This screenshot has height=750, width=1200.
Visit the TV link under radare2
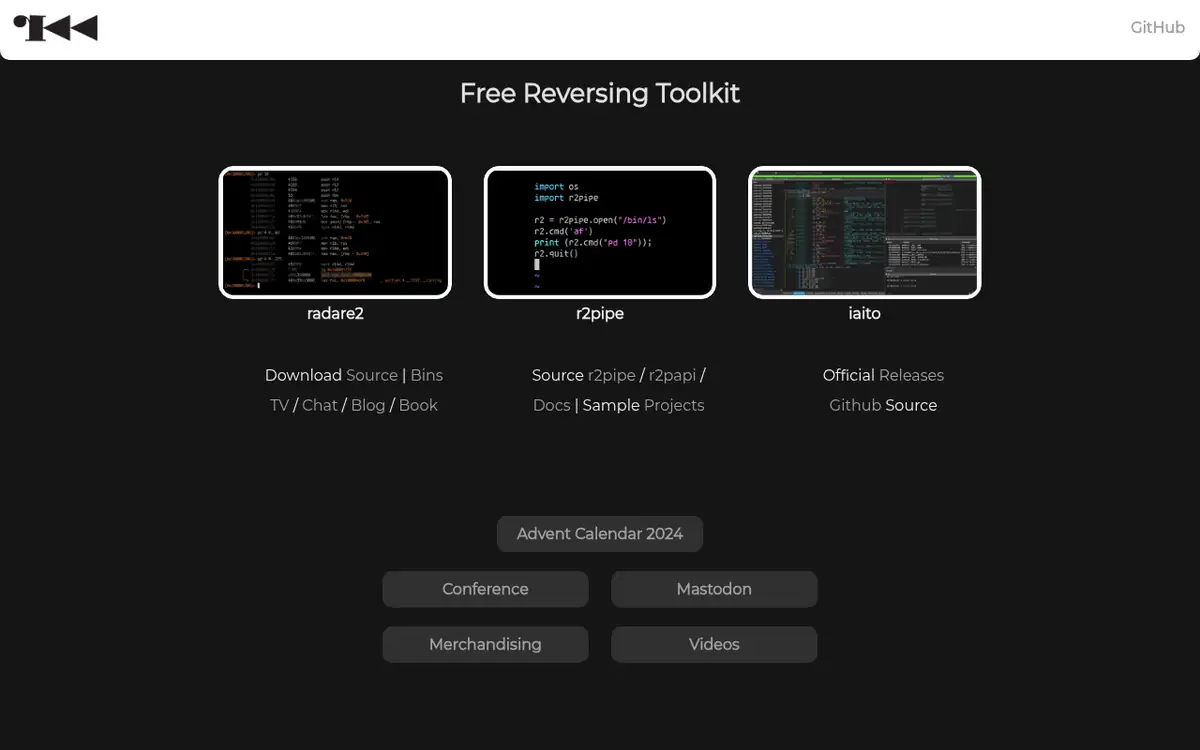pos(279,405)
